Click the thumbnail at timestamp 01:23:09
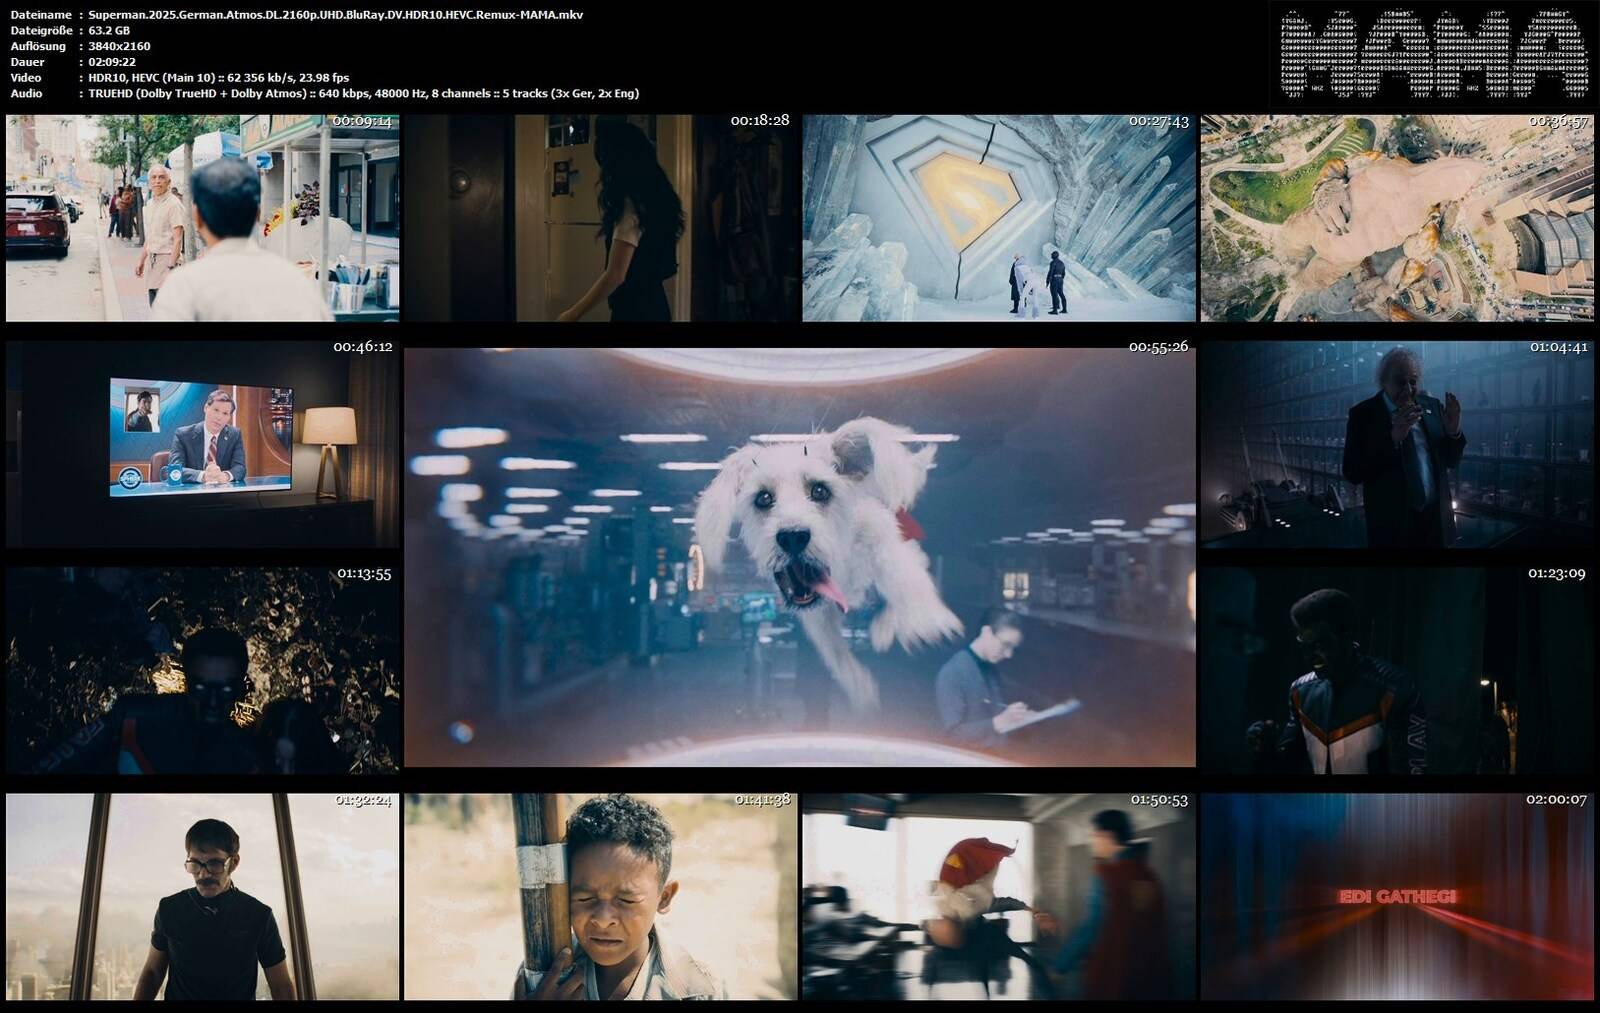Image resolution: width=1600 pixels, height=1013 pixels. pyautogui.click(x=1397, y=671)
